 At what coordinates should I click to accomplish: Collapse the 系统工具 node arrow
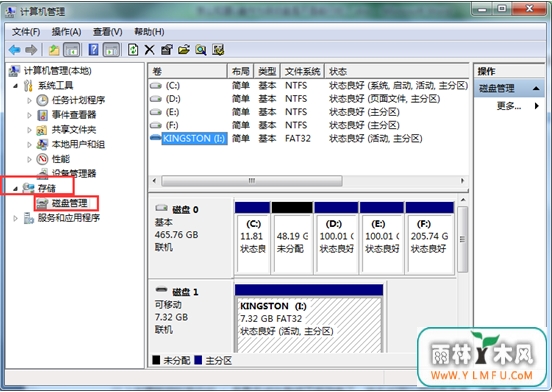(15, 86)
